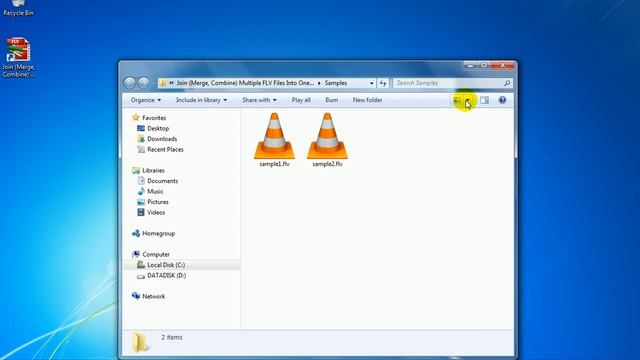Open Desktop in Favorites

[x=158, y=128]
